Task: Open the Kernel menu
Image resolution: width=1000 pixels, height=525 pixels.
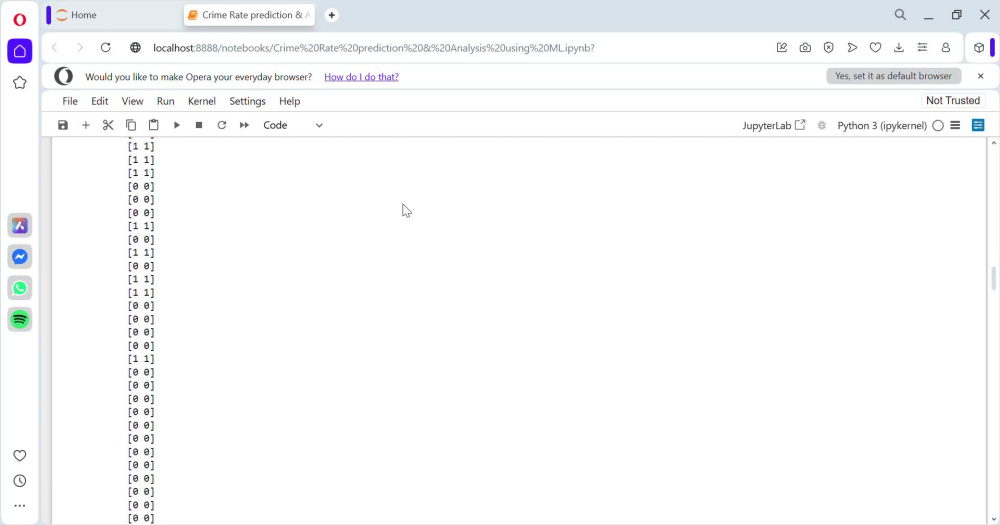Action: 202,101
